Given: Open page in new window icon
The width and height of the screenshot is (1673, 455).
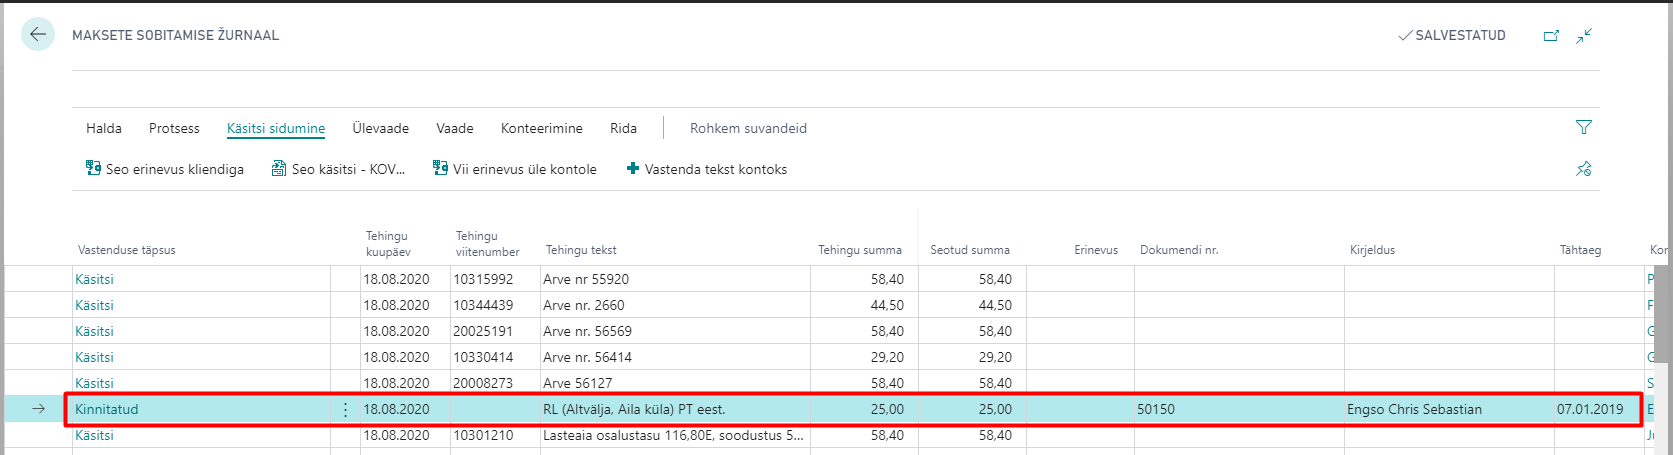Looking at the screenshot, I should 1551,36.
